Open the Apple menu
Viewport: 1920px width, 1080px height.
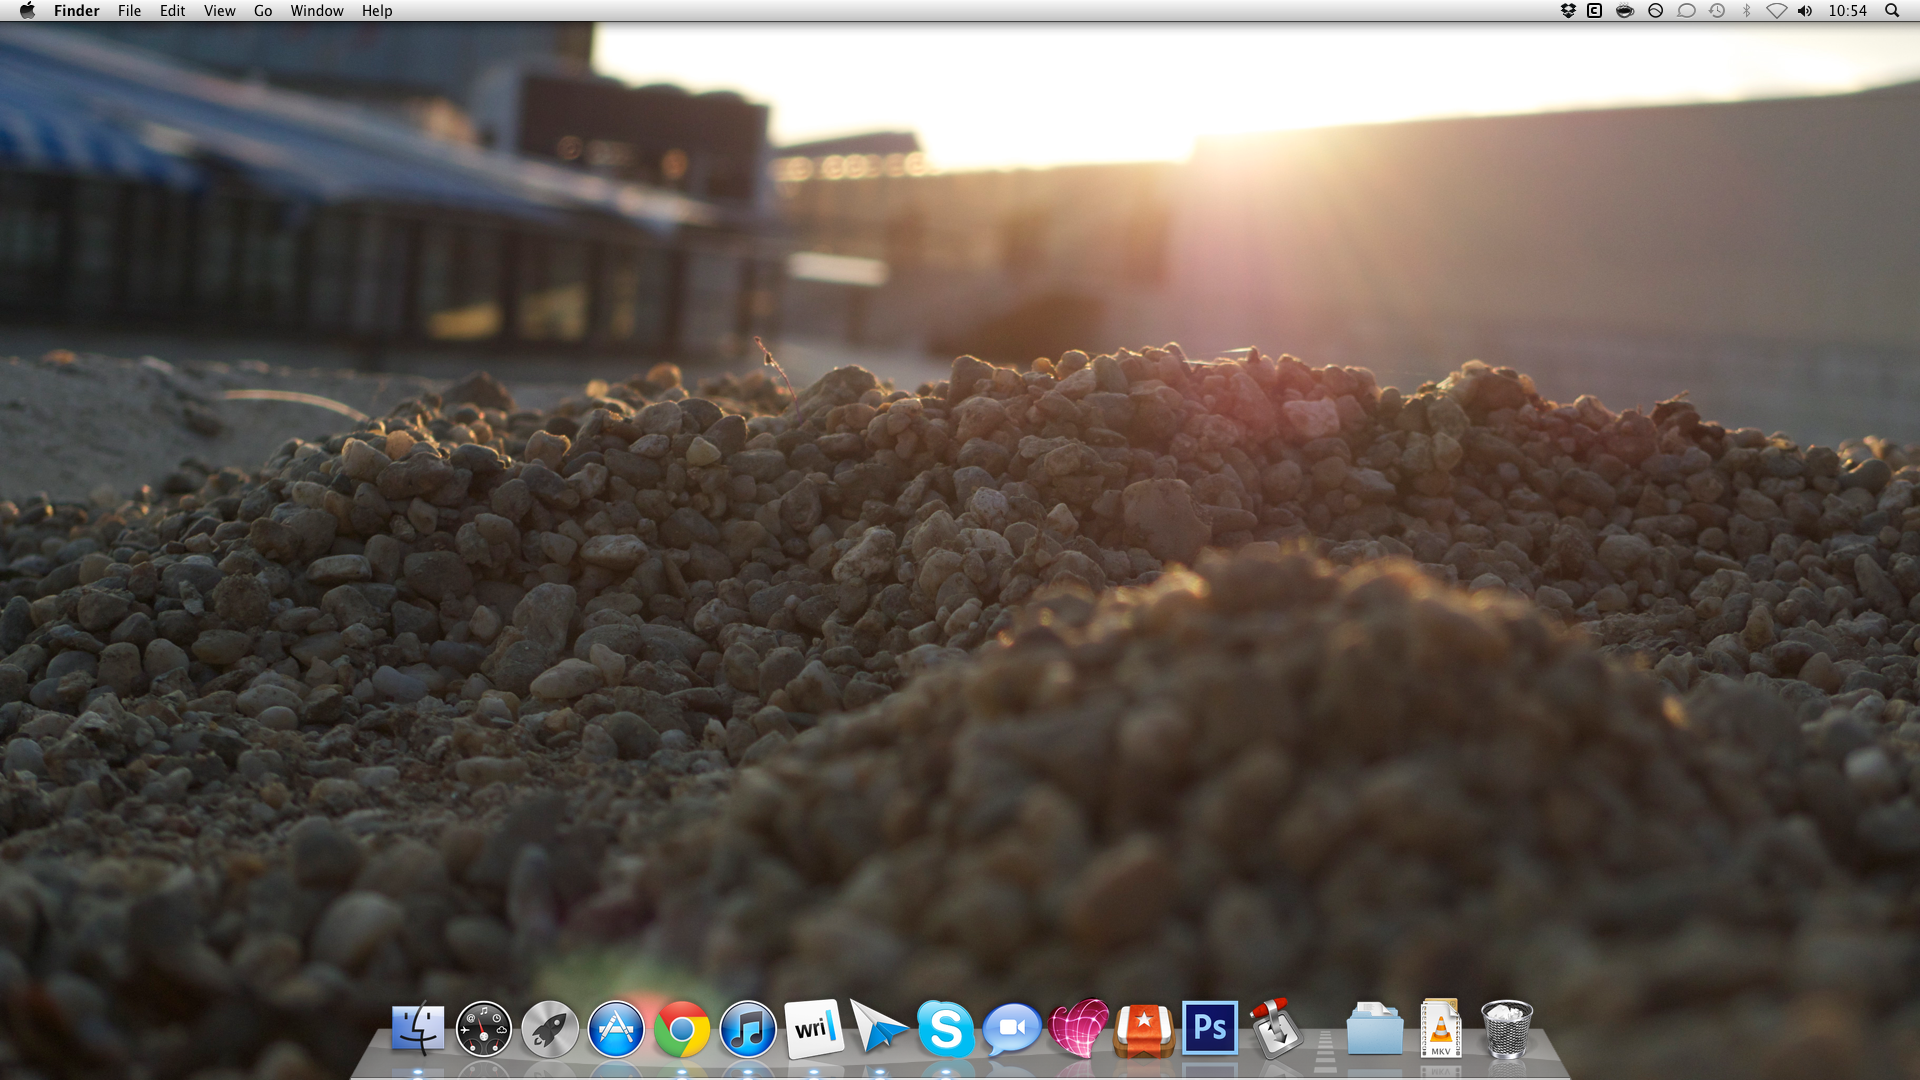pyautogui.click(x=27, y=10)
